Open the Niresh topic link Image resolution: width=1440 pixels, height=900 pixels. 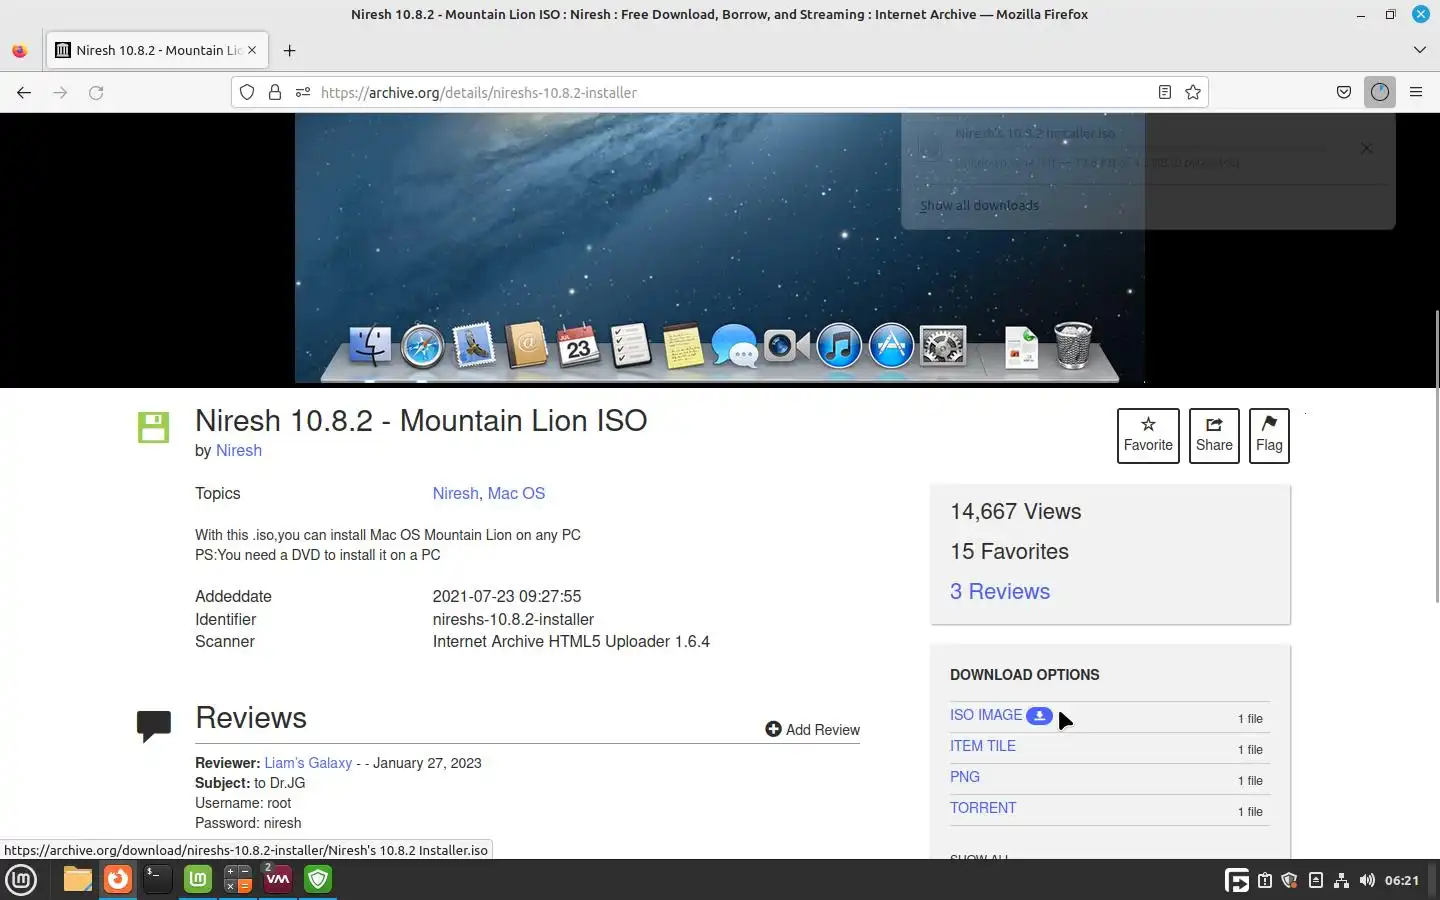[455, 493]
